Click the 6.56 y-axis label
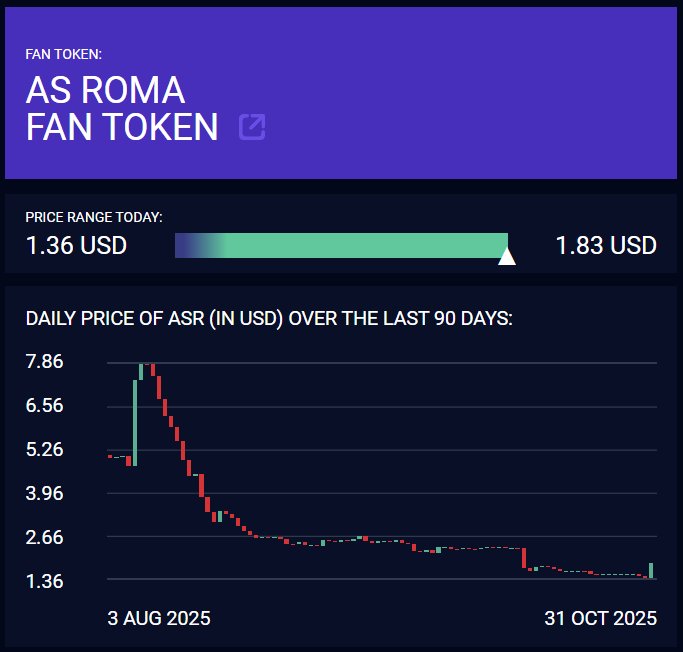This screenshot has width=683, height=652. [x=44, y=406]
